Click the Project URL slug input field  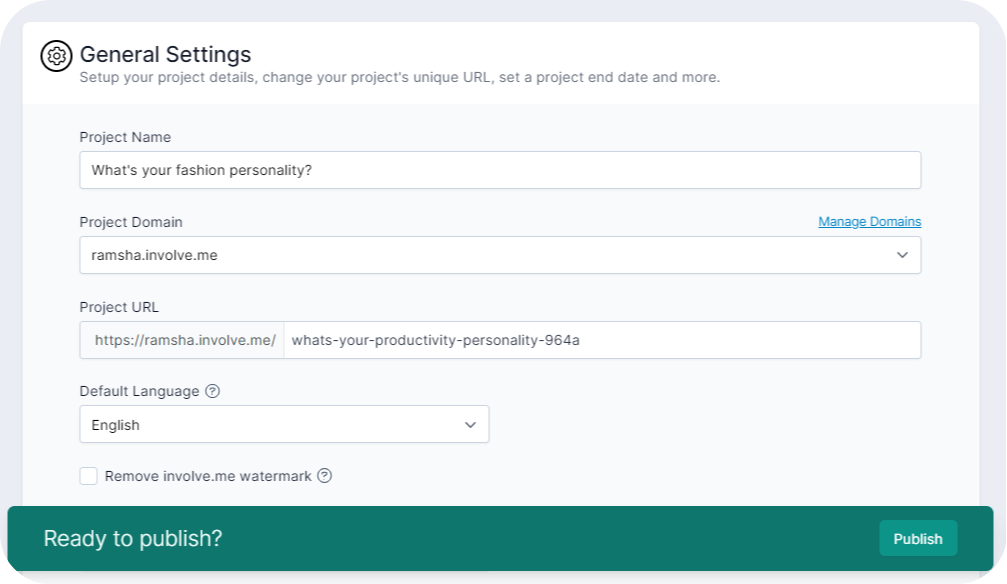click(600, 340)
